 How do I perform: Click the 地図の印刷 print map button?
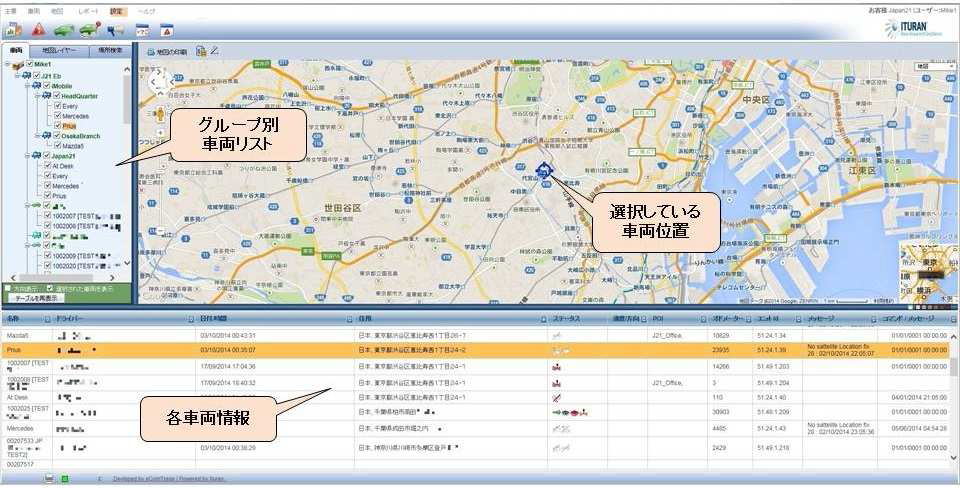[167, 51]
